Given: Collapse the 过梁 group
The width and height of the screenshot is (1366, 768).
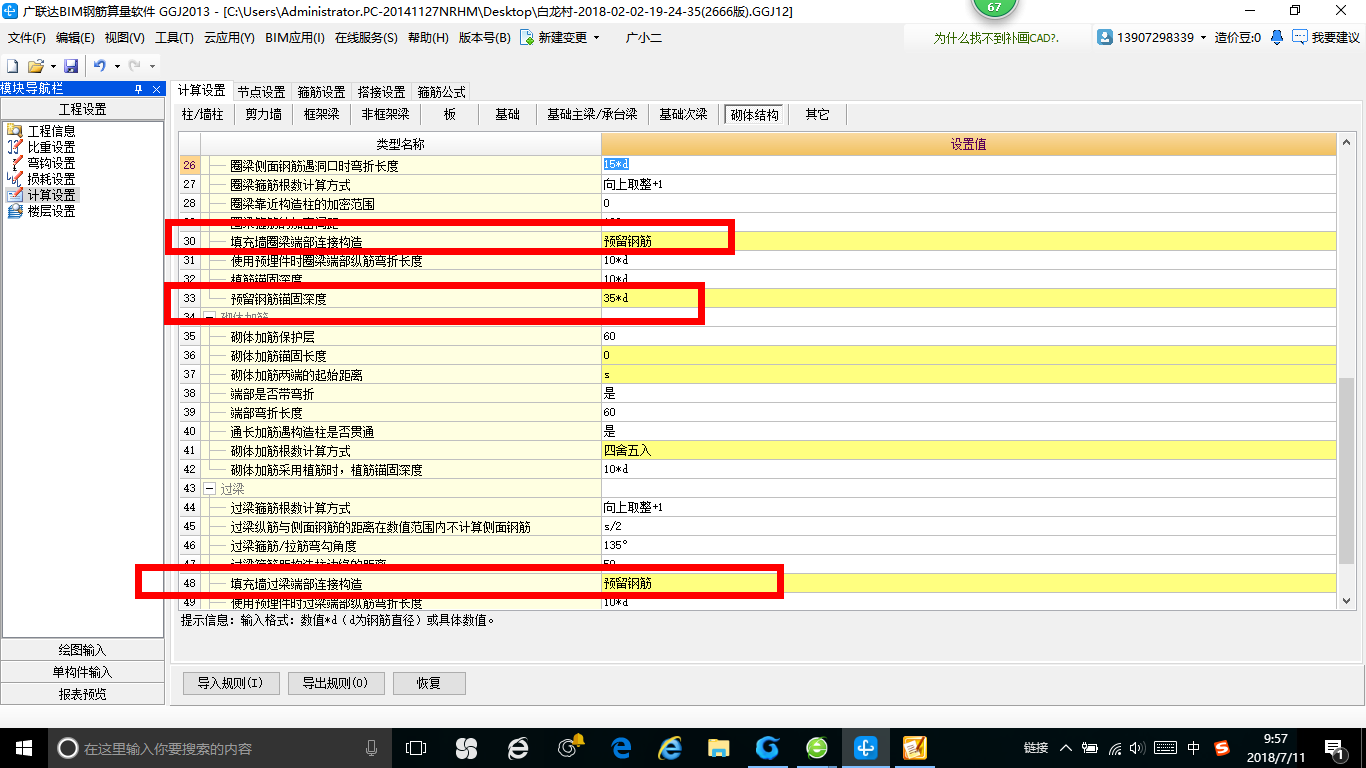Looking at the screenshot, I should [x=210, y=489].
